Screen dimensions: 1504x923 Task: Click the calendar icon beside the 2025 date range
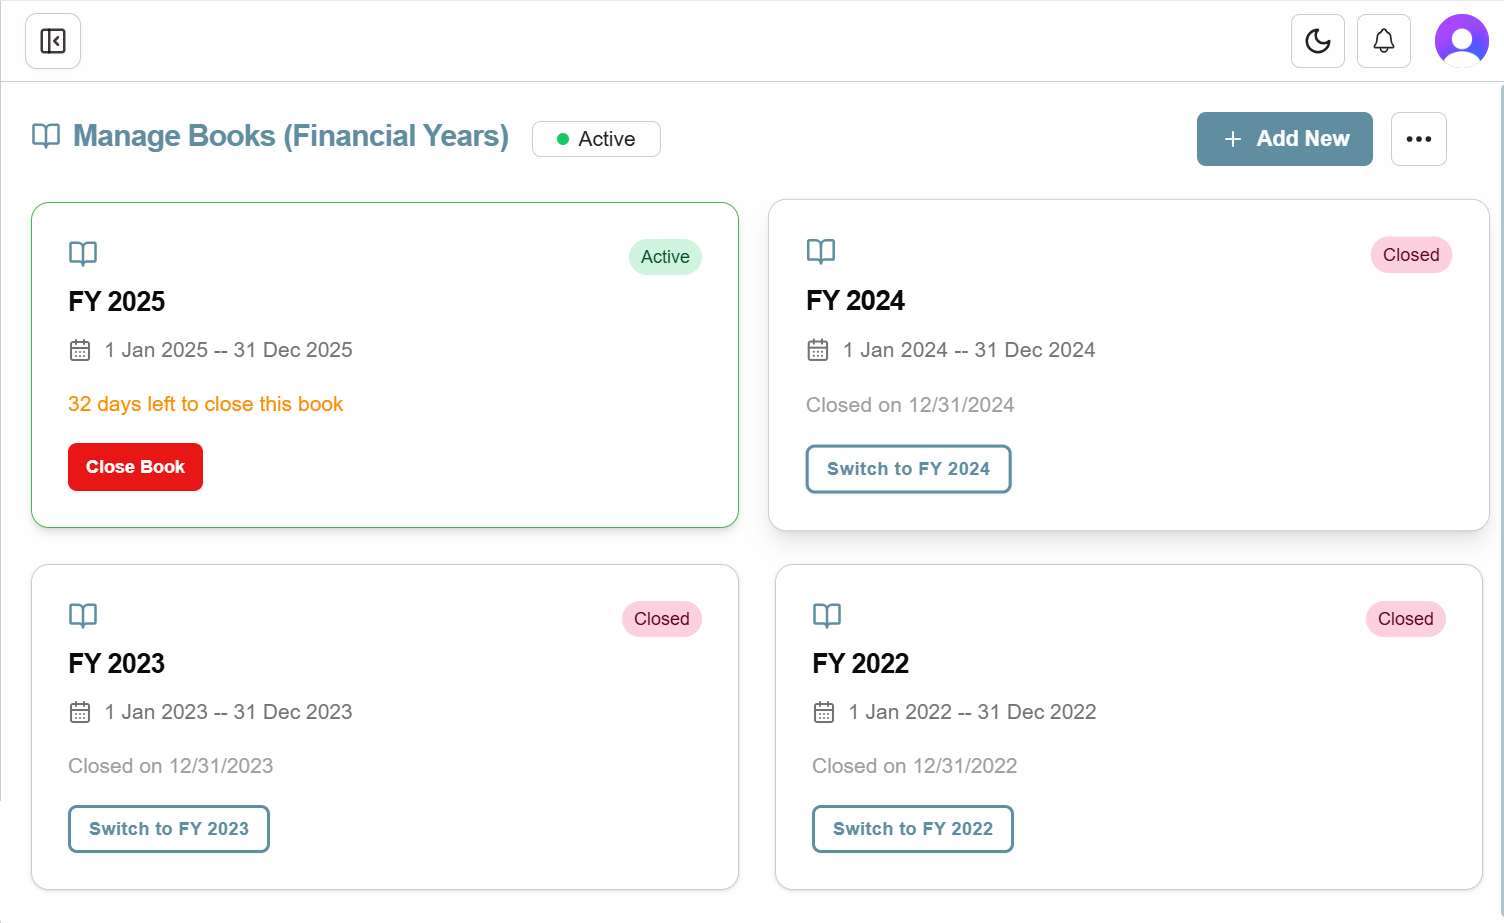[x=80, y=350]
